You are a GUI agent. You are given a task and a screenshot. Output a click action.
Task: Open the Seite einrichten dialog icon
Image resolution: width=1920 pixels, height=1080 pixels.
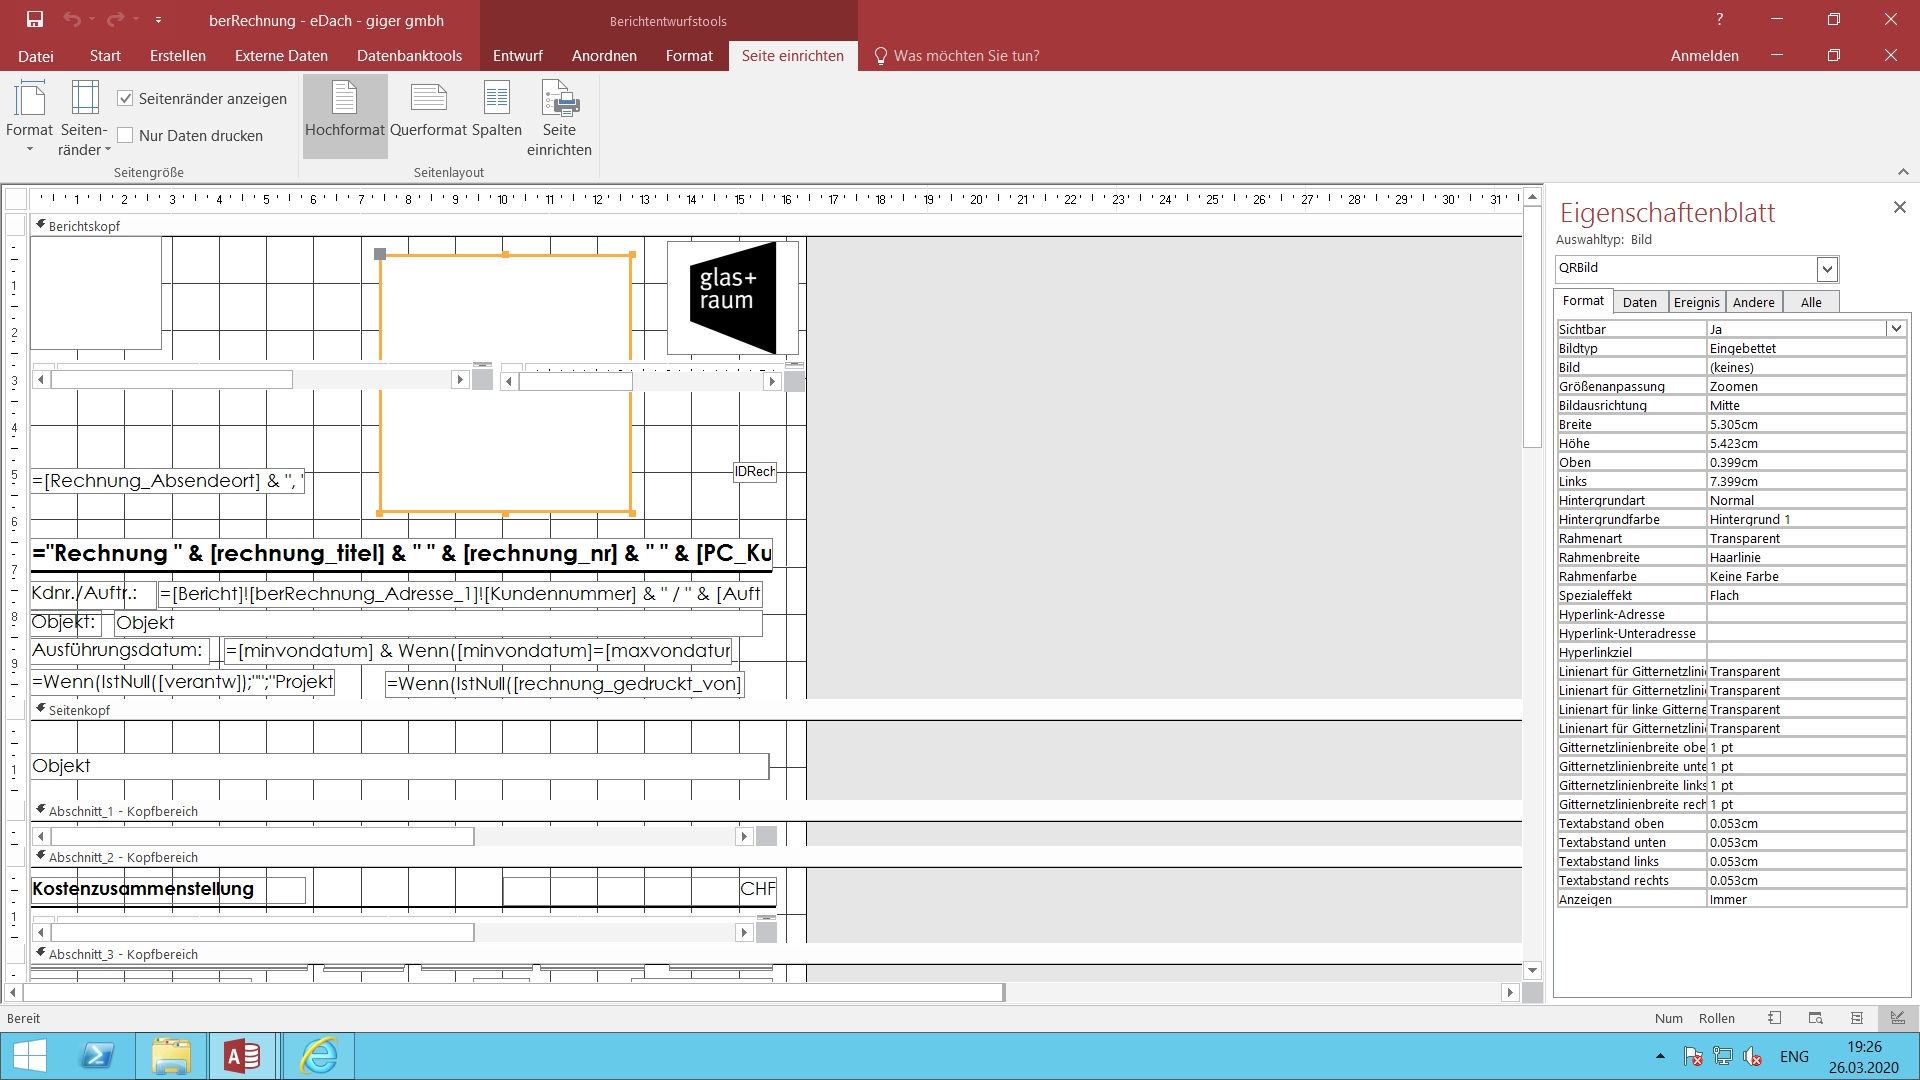pos(559,118)
